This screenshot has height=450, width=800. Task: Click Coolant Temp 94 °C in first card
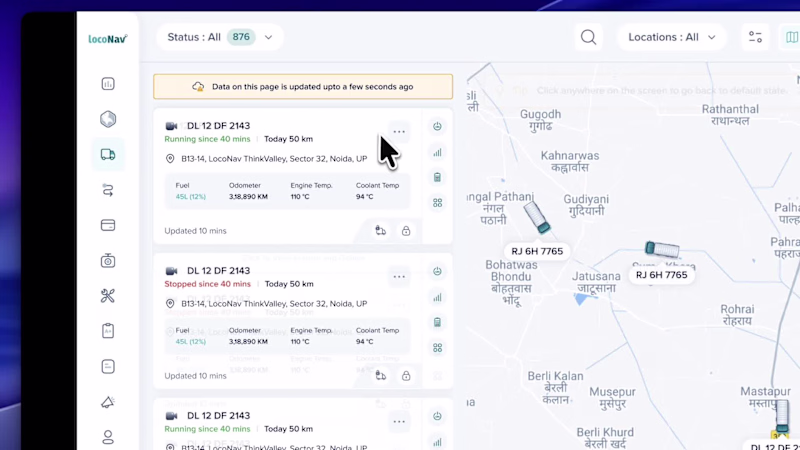(x=364, y=196)
